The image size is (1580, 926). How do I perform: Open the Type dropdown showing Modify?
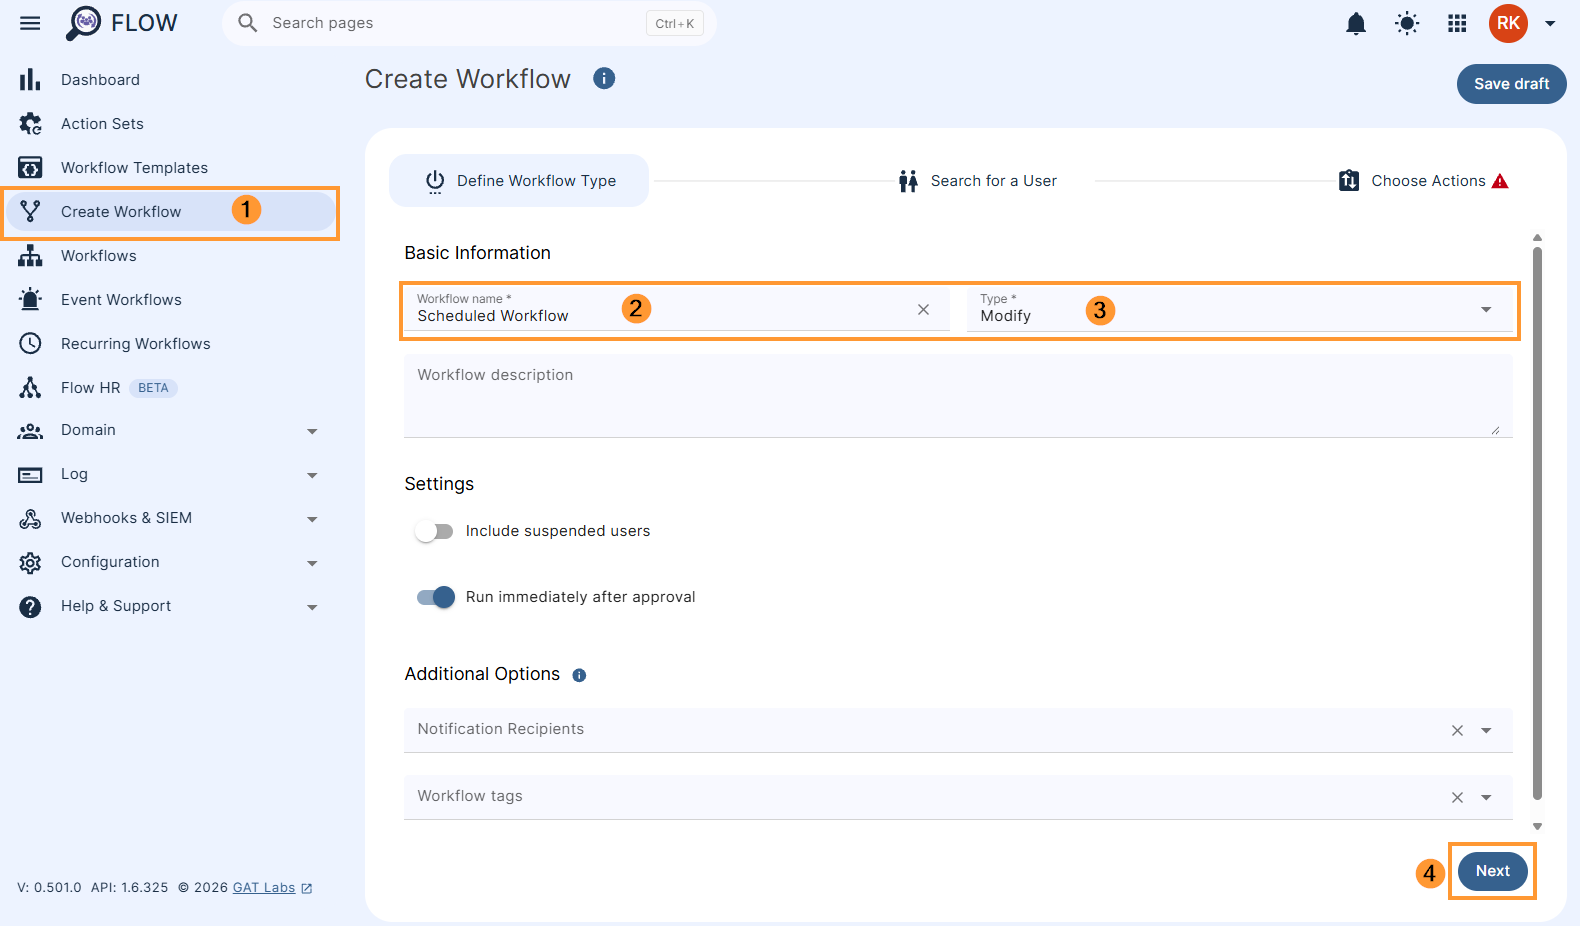coord(1239,310)
